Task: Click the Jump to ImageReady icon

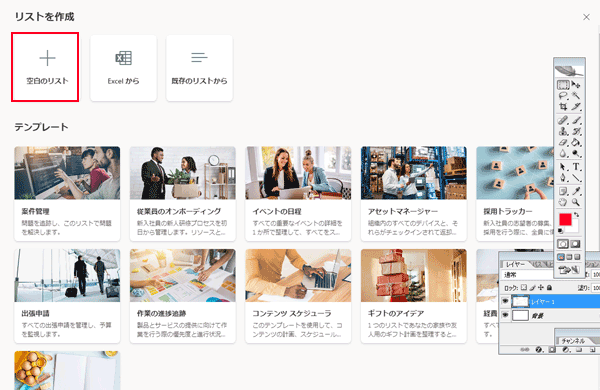Action: pos(569,270)
